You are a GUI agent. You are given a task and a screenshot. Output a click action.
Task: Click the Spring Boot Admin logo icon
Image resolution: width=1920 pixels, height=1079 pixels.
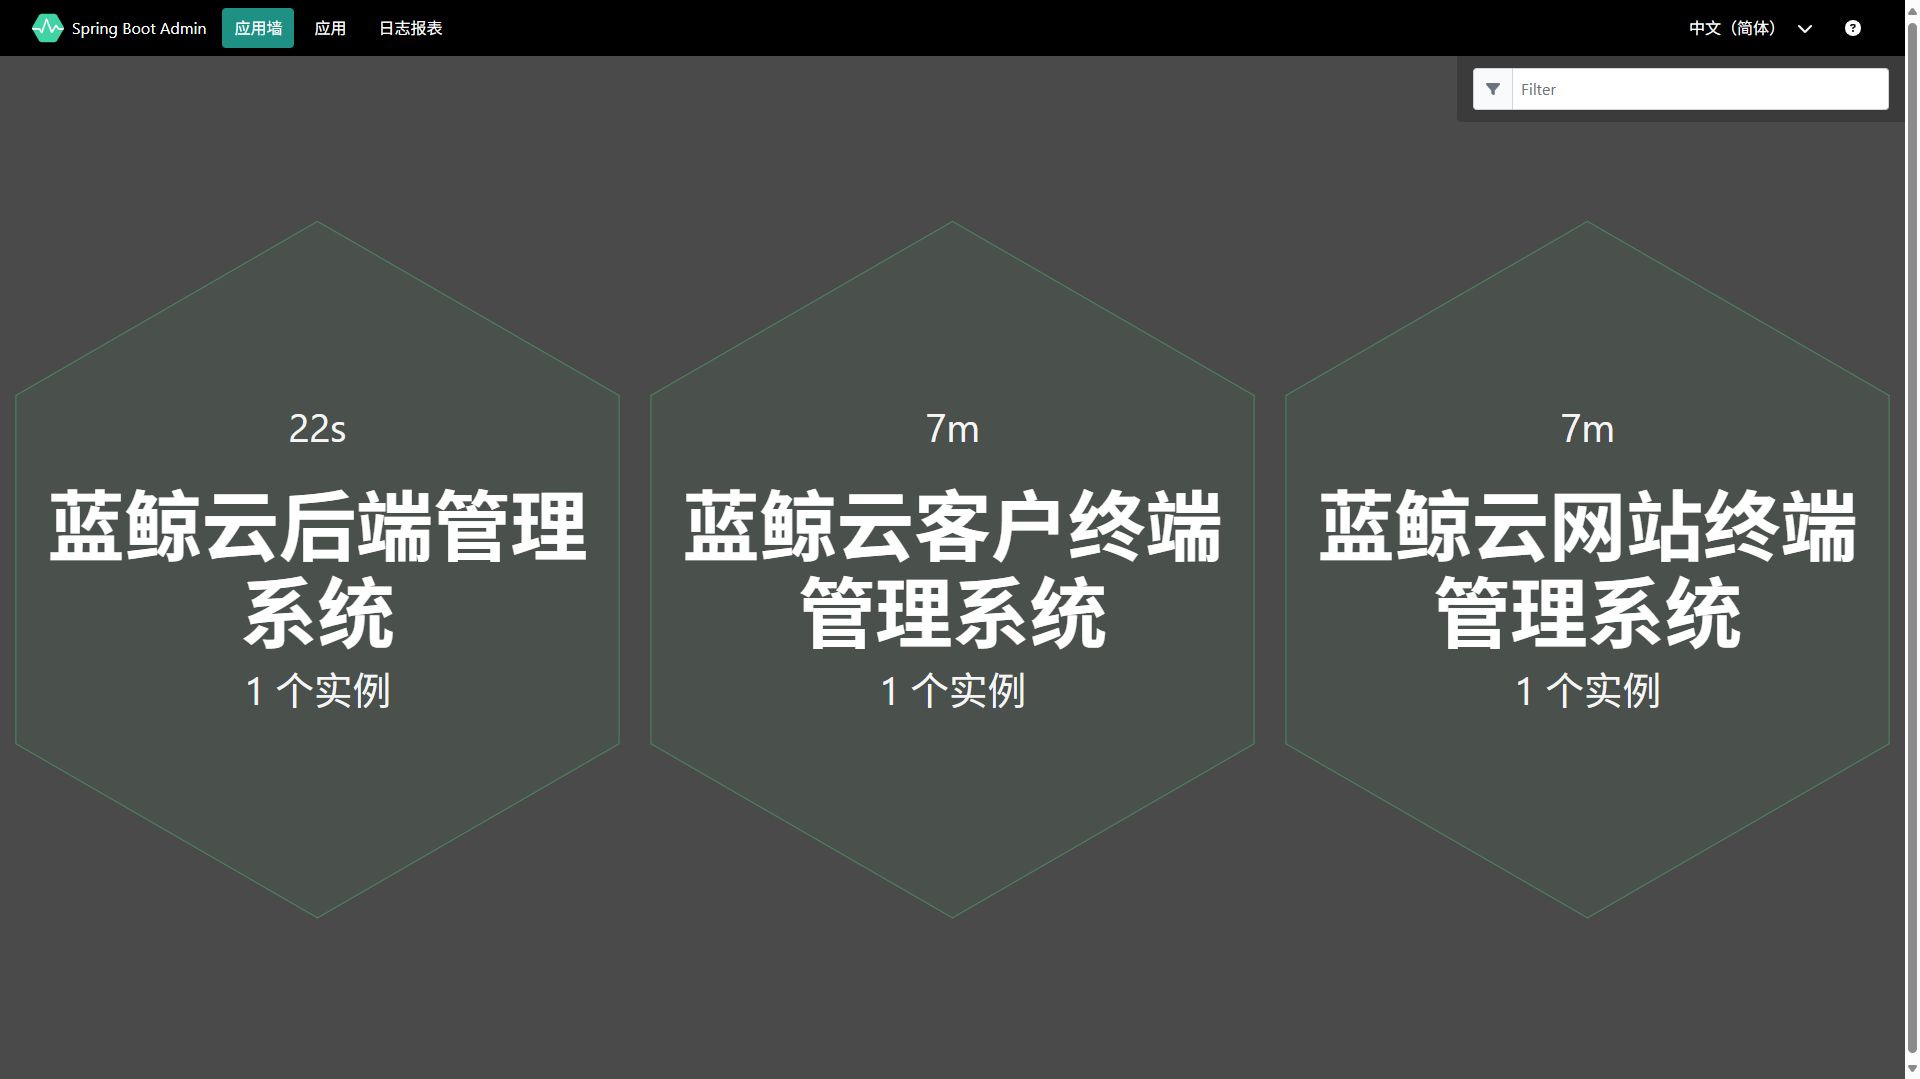(47, 28)
